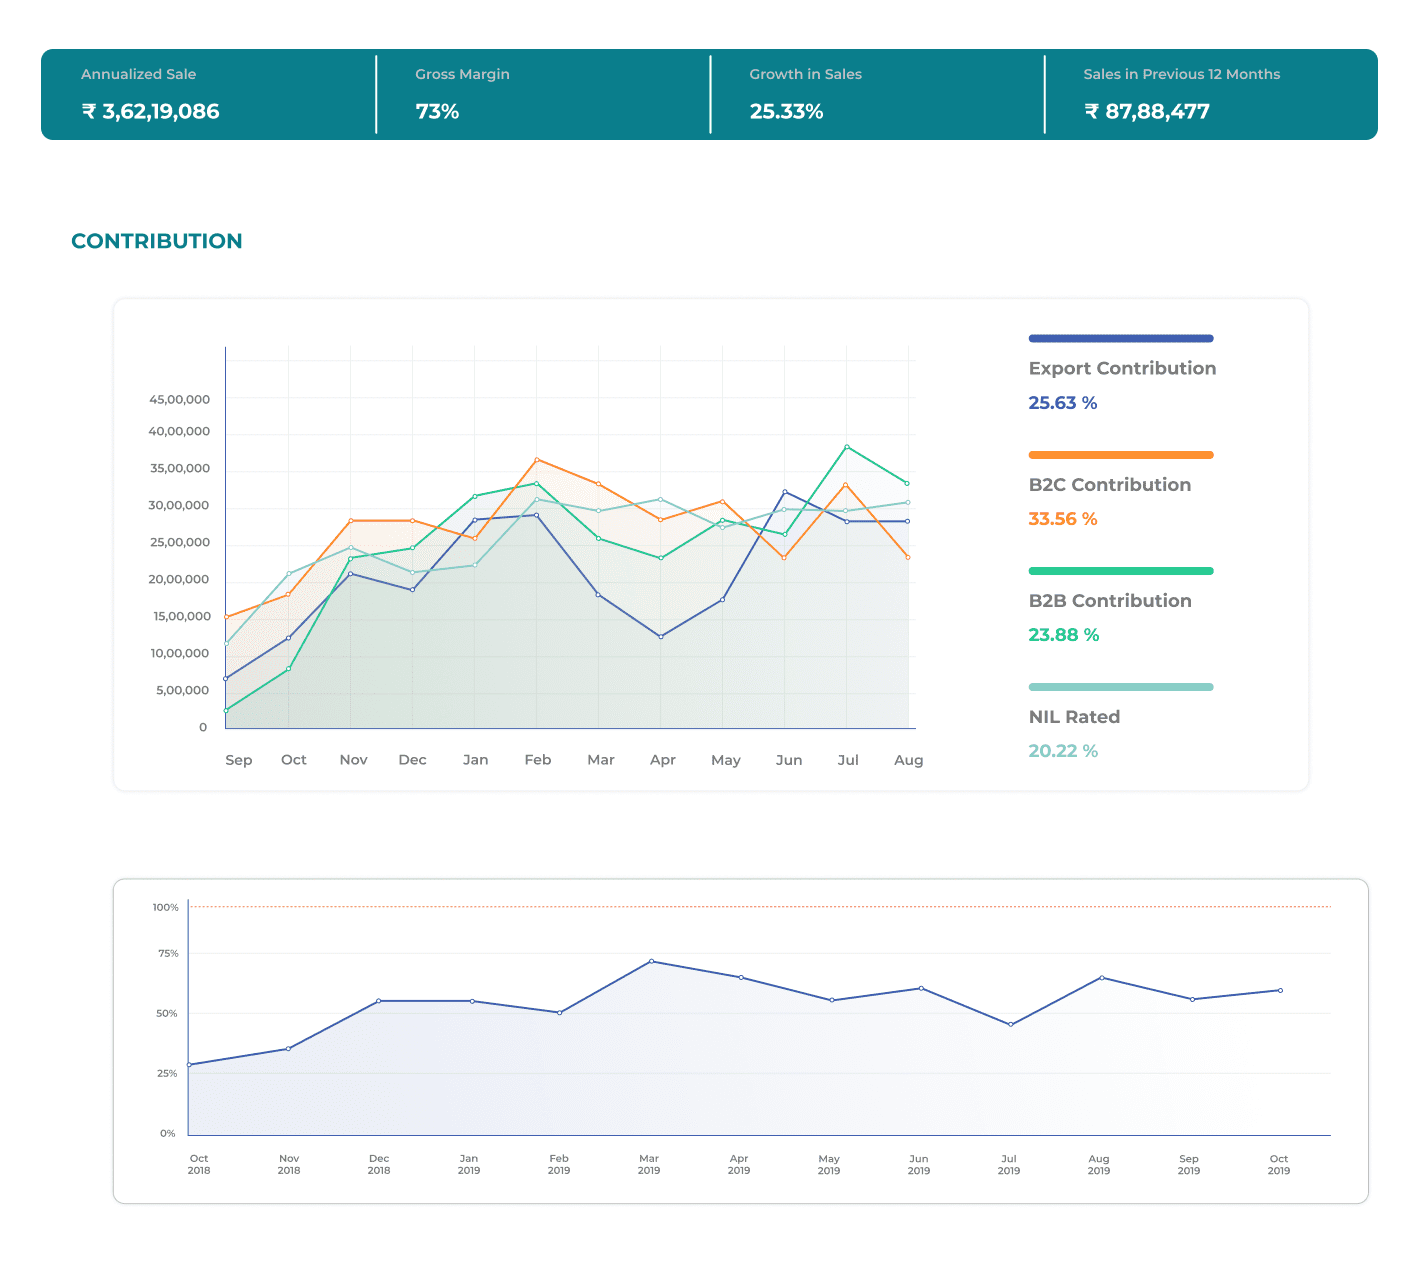Click the 33.56 % B2C percentage value
This screenshot has width=1418, height=1268.
point(1062,519)
